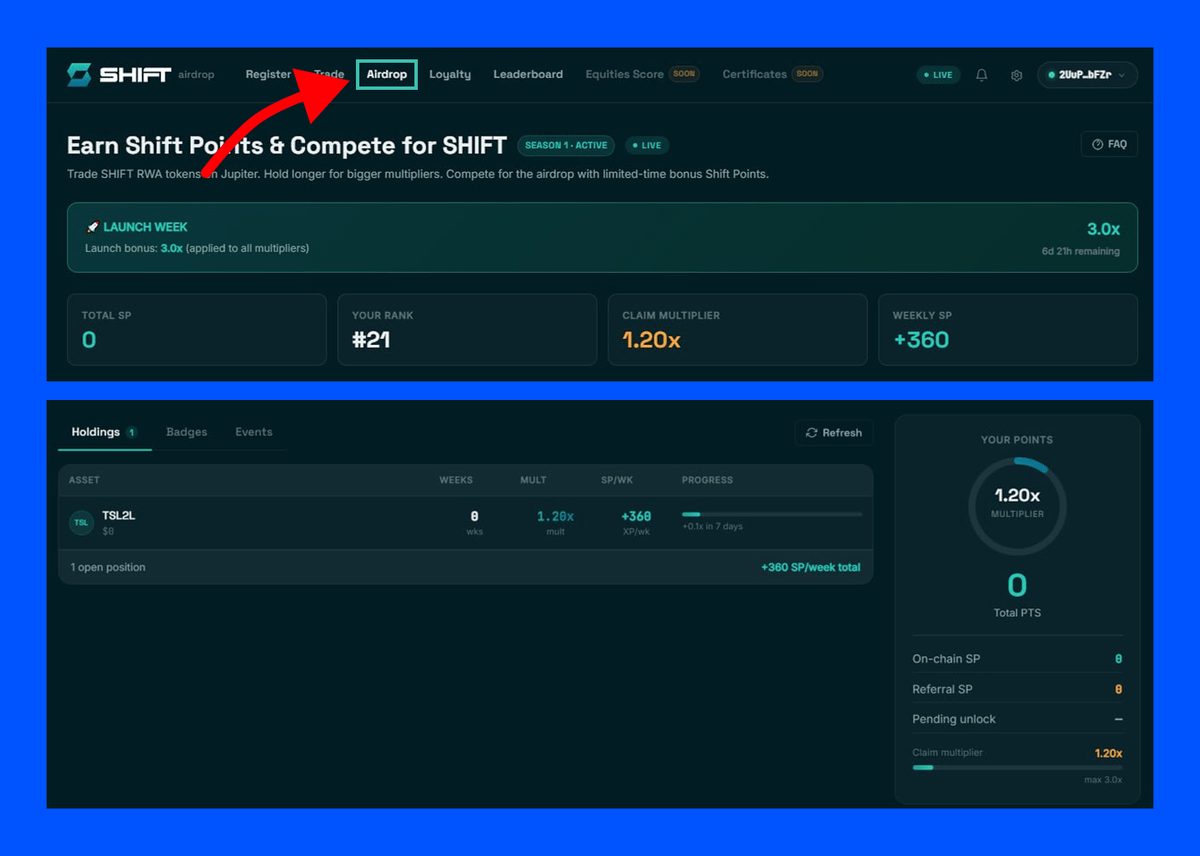1200x856 pixels.
Task: Click the 3.0x value in the Launch Week banner
Action: coord(1103,229)
